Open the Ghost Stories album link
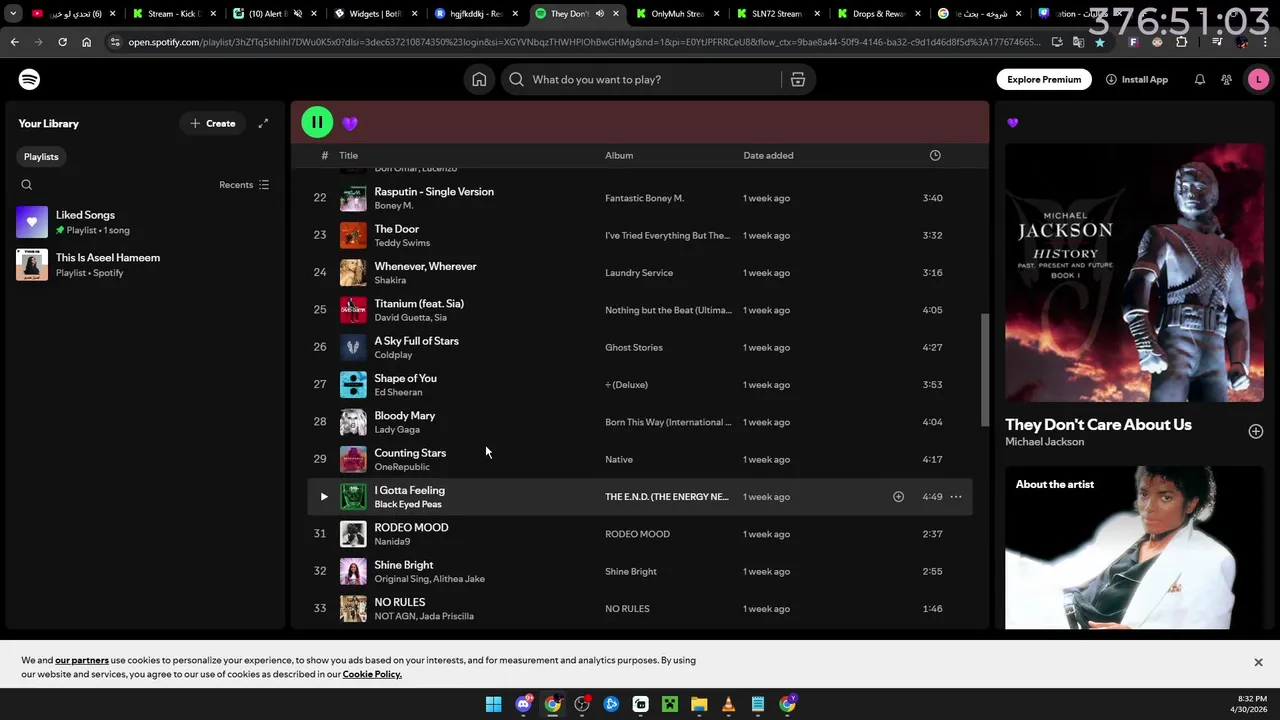Image resolution: width=1280 pixels, height=720 pixels. click(x=634, y=347)
